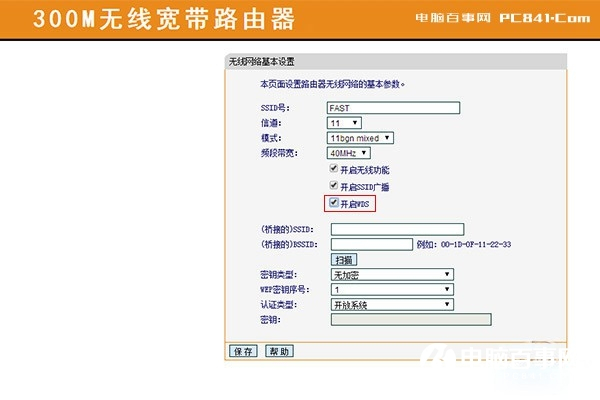
Task: Click the 无线网络基本设置 panel title
Action: tap(261, 62)
